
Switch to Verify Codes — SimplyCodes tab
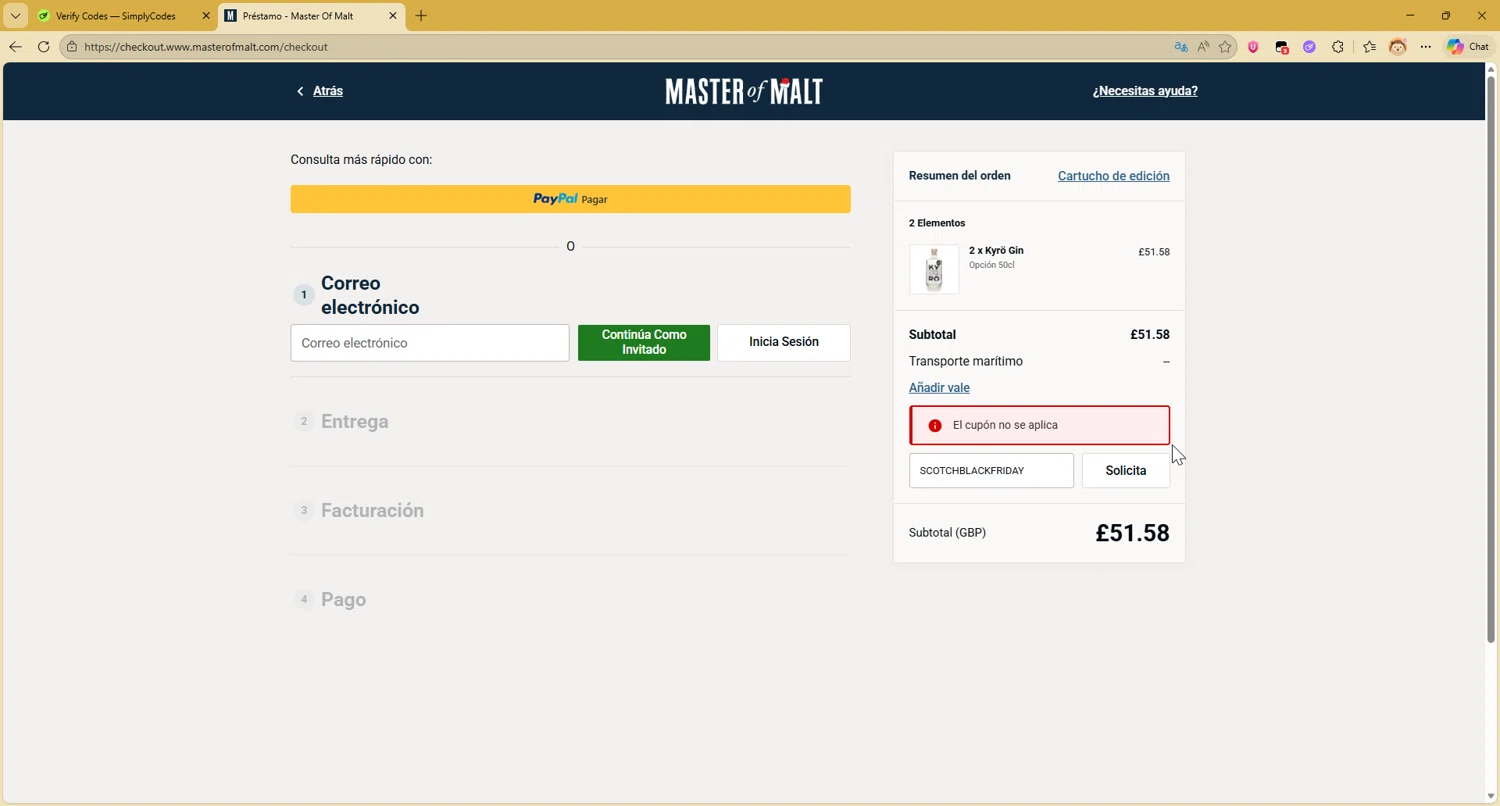pyautogui.click(x=116, y=16)
